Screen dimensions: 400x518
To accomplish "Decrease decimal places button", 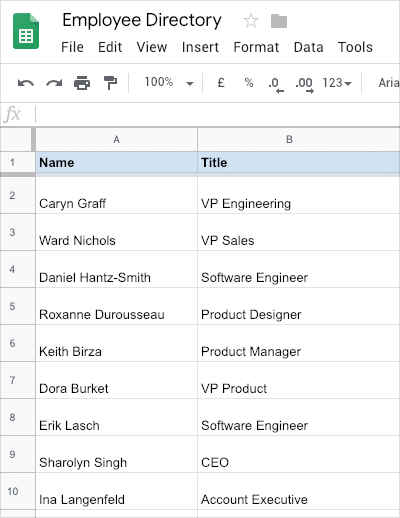I will coord(276,84).
